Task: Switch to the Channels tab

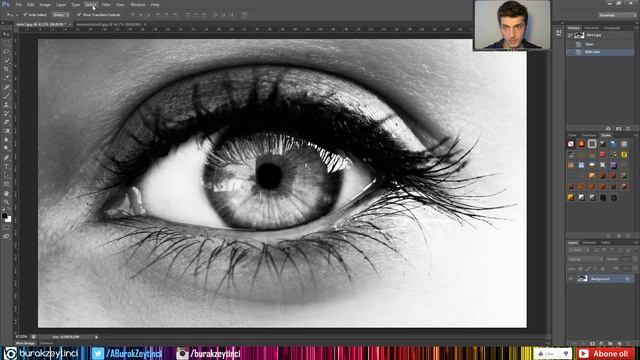Action: (x=589, y=242)
